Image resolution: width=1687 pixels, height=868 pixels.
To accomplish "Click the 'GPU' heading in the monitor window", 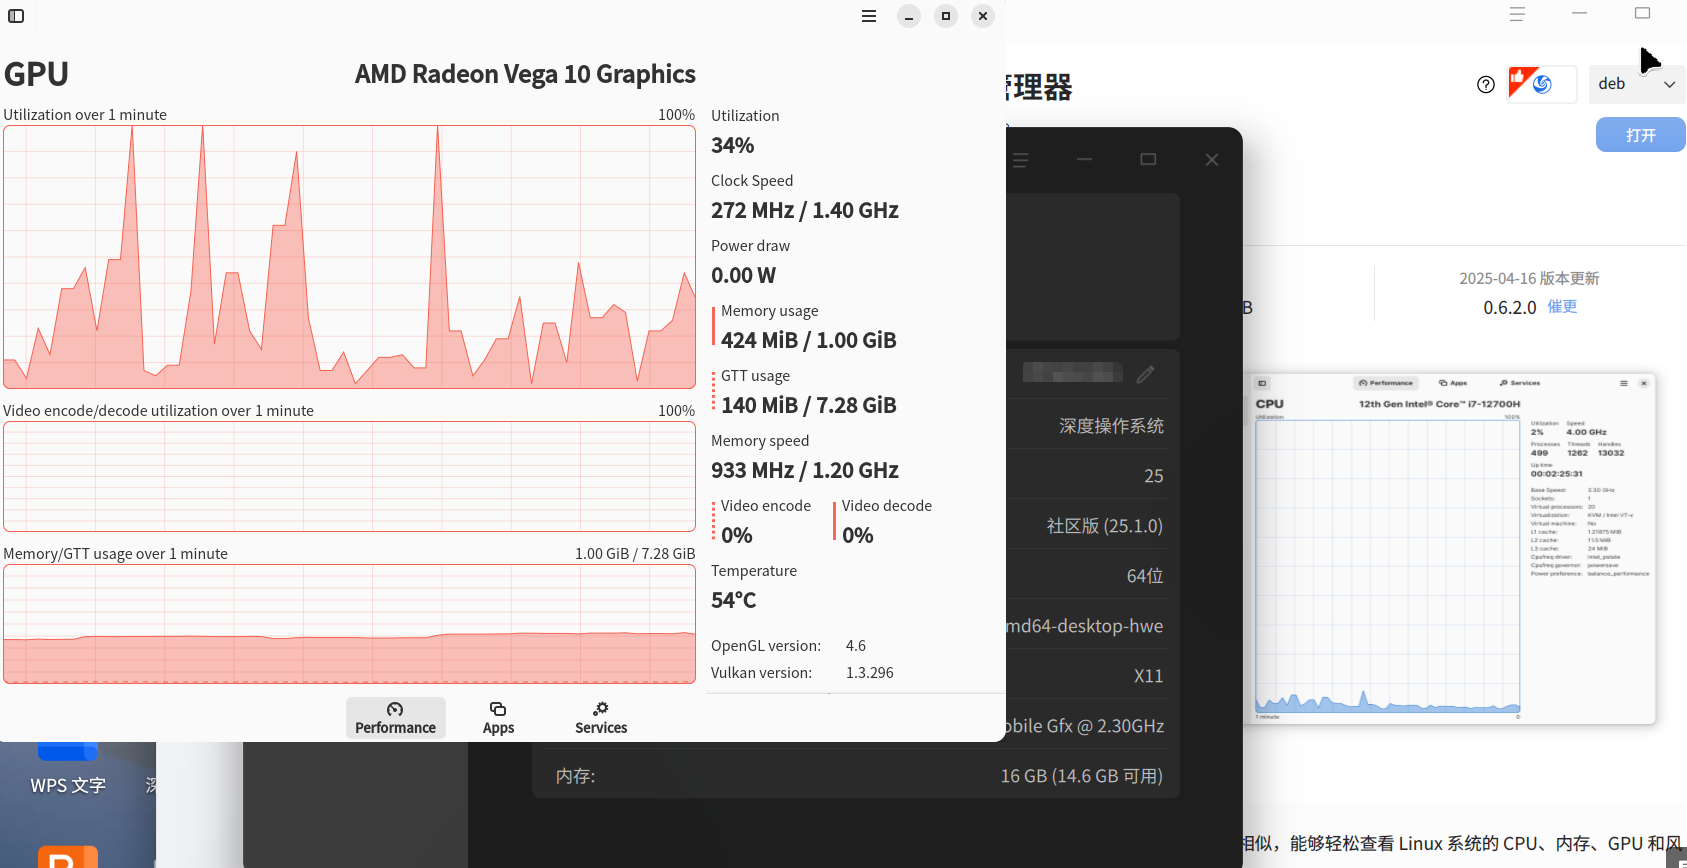I will coord(37,74).
